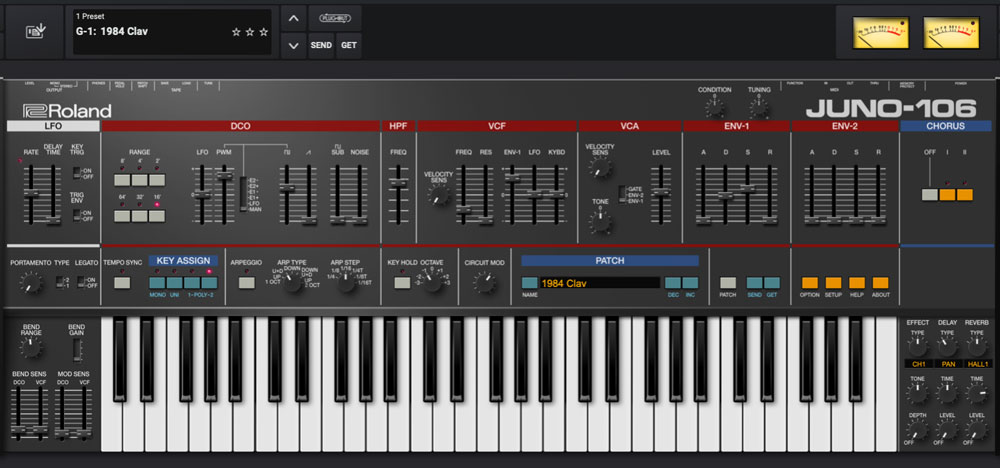Go to previous preset with up arrow

click(293, 18)
